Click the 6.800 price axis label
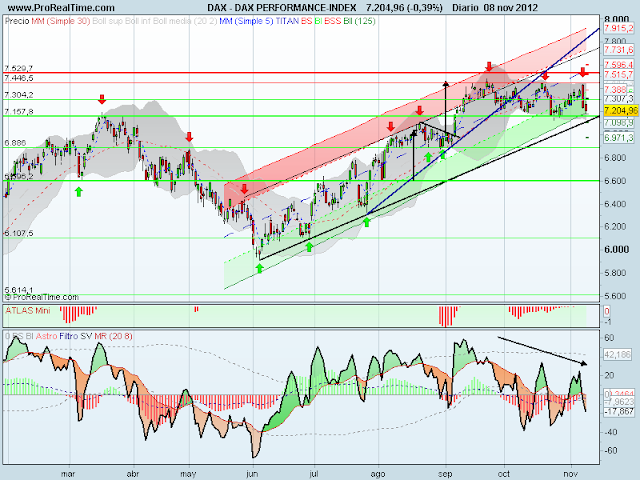The width and height of the screenshot is (640, 480). point(615,158)
